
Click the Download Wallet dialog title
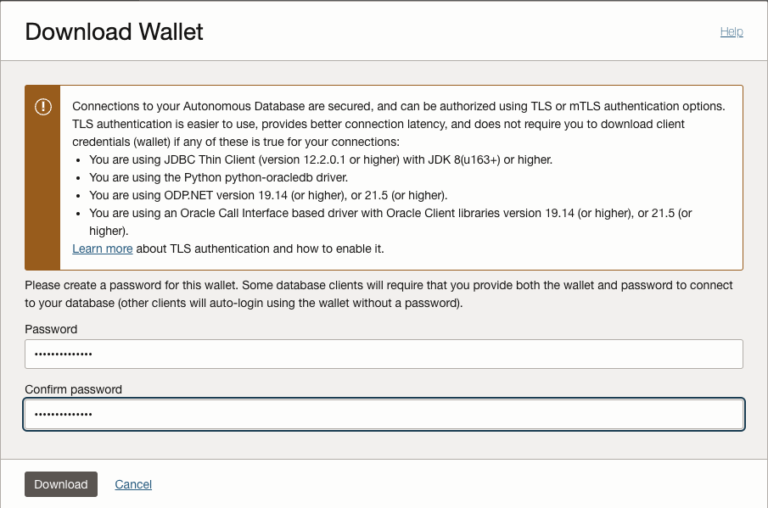pos(114,32)
